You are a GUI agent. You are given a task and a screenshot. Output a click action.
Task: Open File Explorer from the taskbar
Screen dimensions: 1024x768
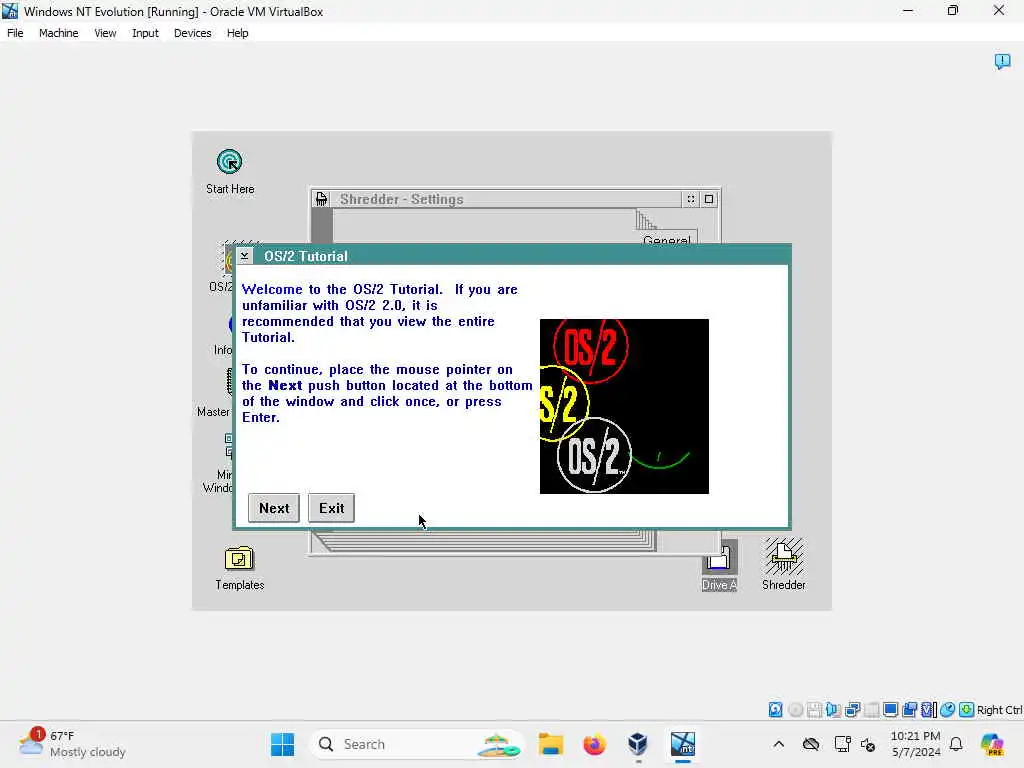coord(551,744)
